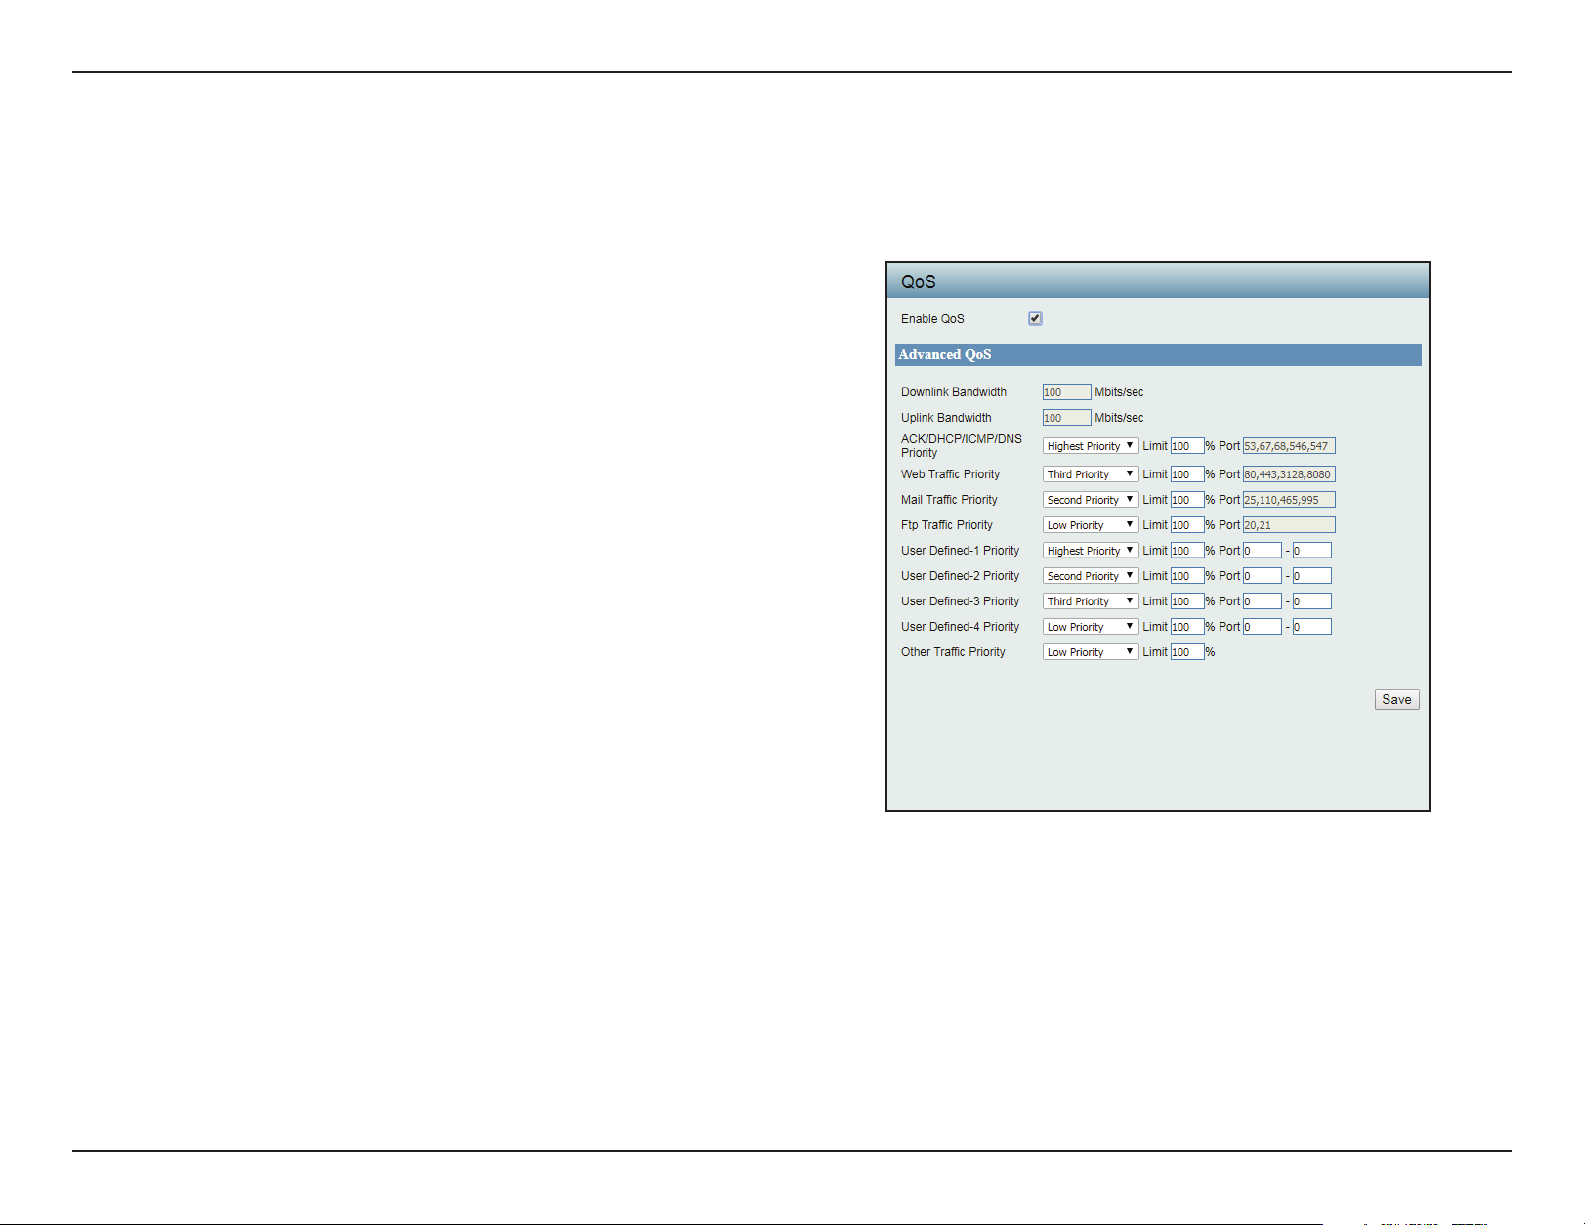Viewport: 1585px width, 1225px height.
Task: Click the Mail Traffic Priority label
Action: 949,500
